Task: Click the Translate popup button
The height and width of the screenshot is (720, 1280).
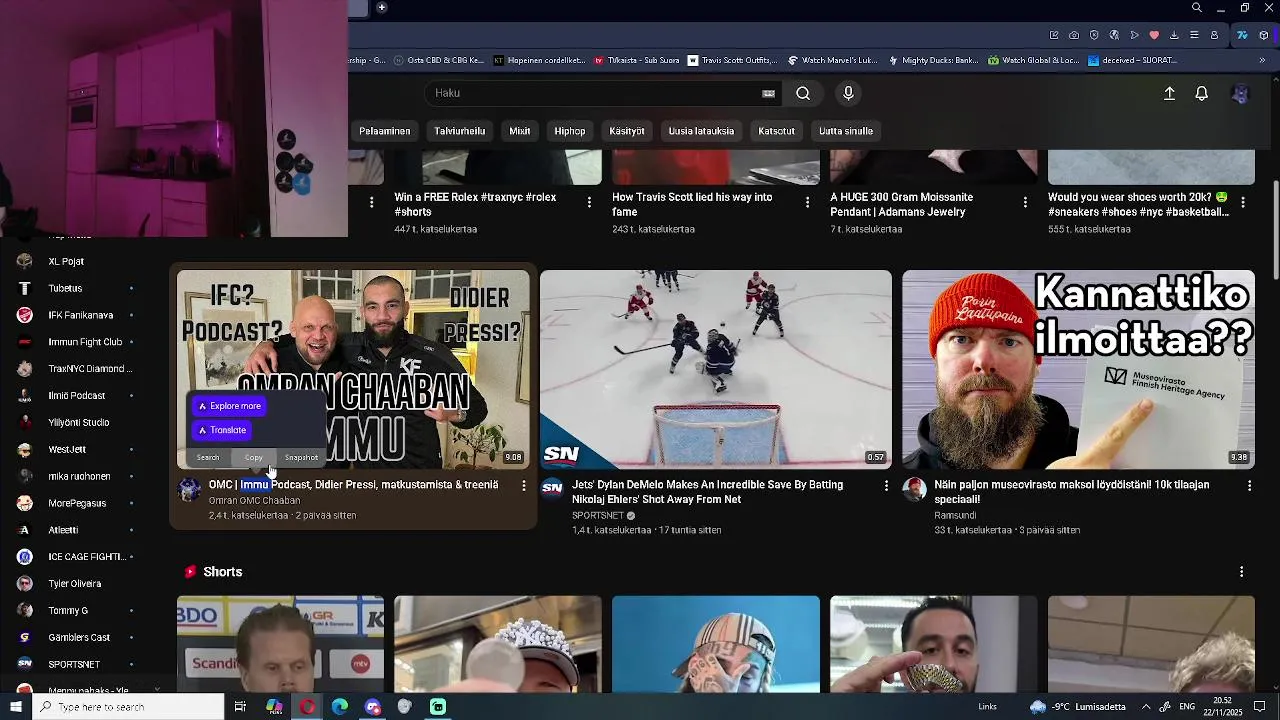Action: pos(222,430)
